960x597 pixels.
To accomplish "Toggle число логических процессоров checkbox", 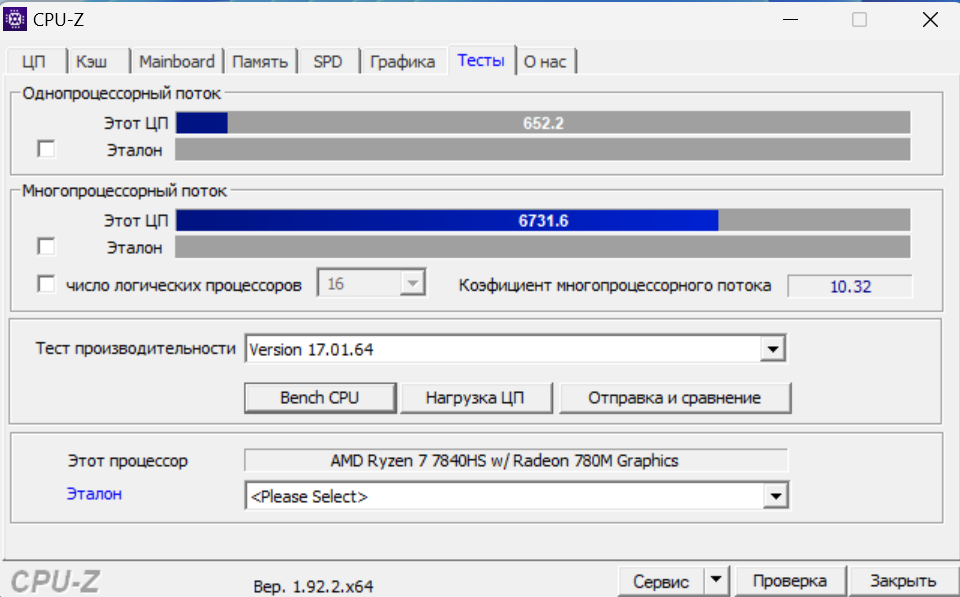I will (46, 285).
